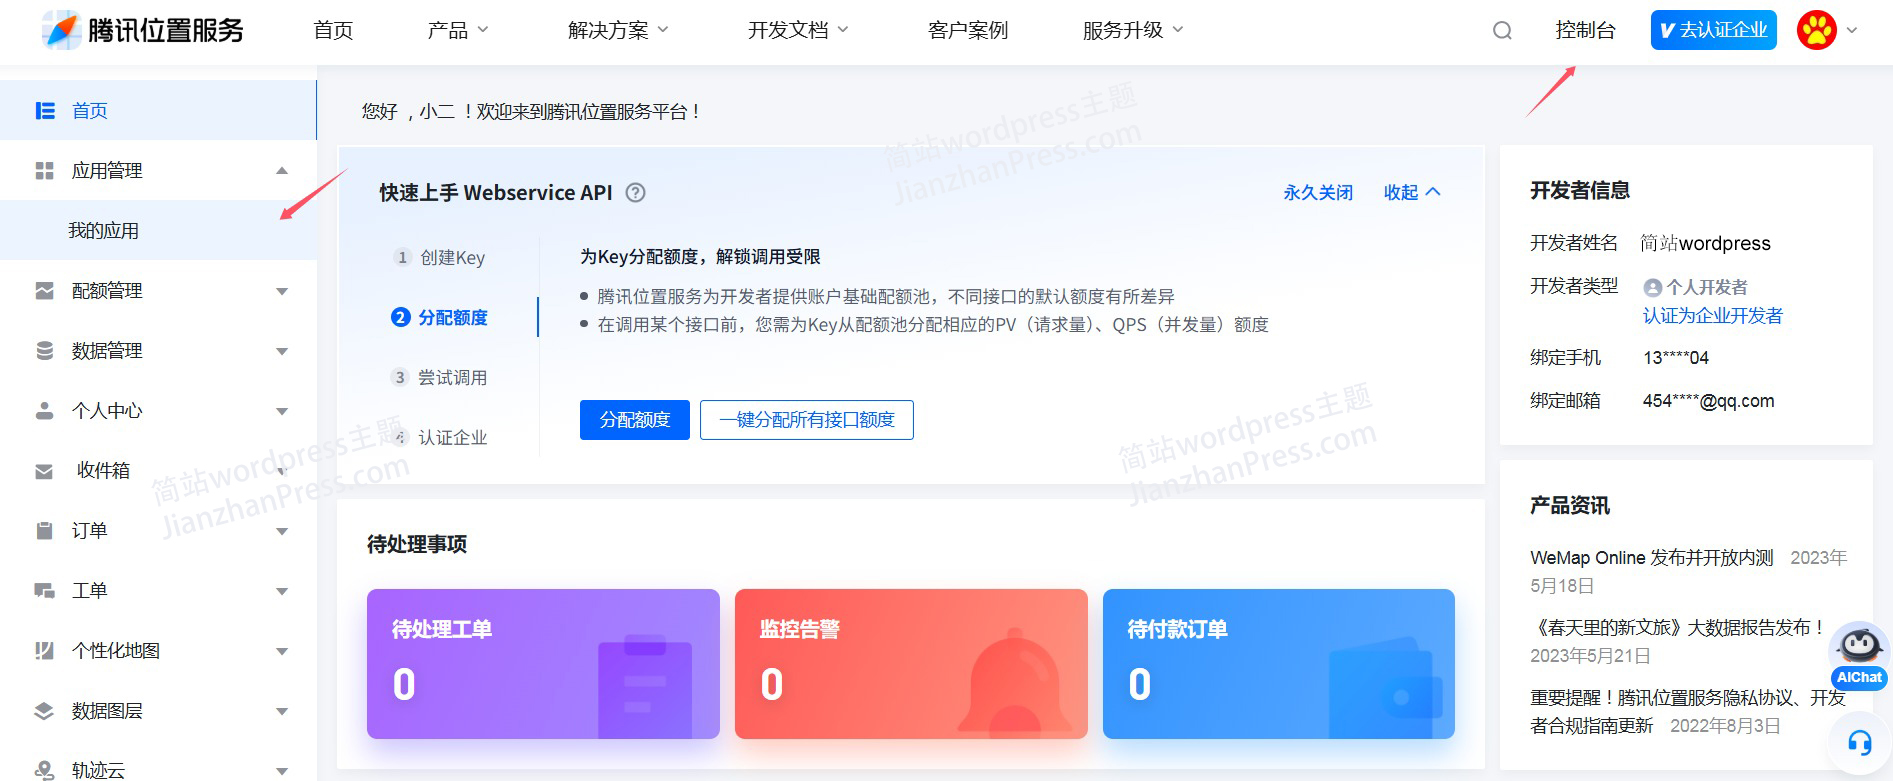Open the 监控告警 card

click(x=911, y=664)
